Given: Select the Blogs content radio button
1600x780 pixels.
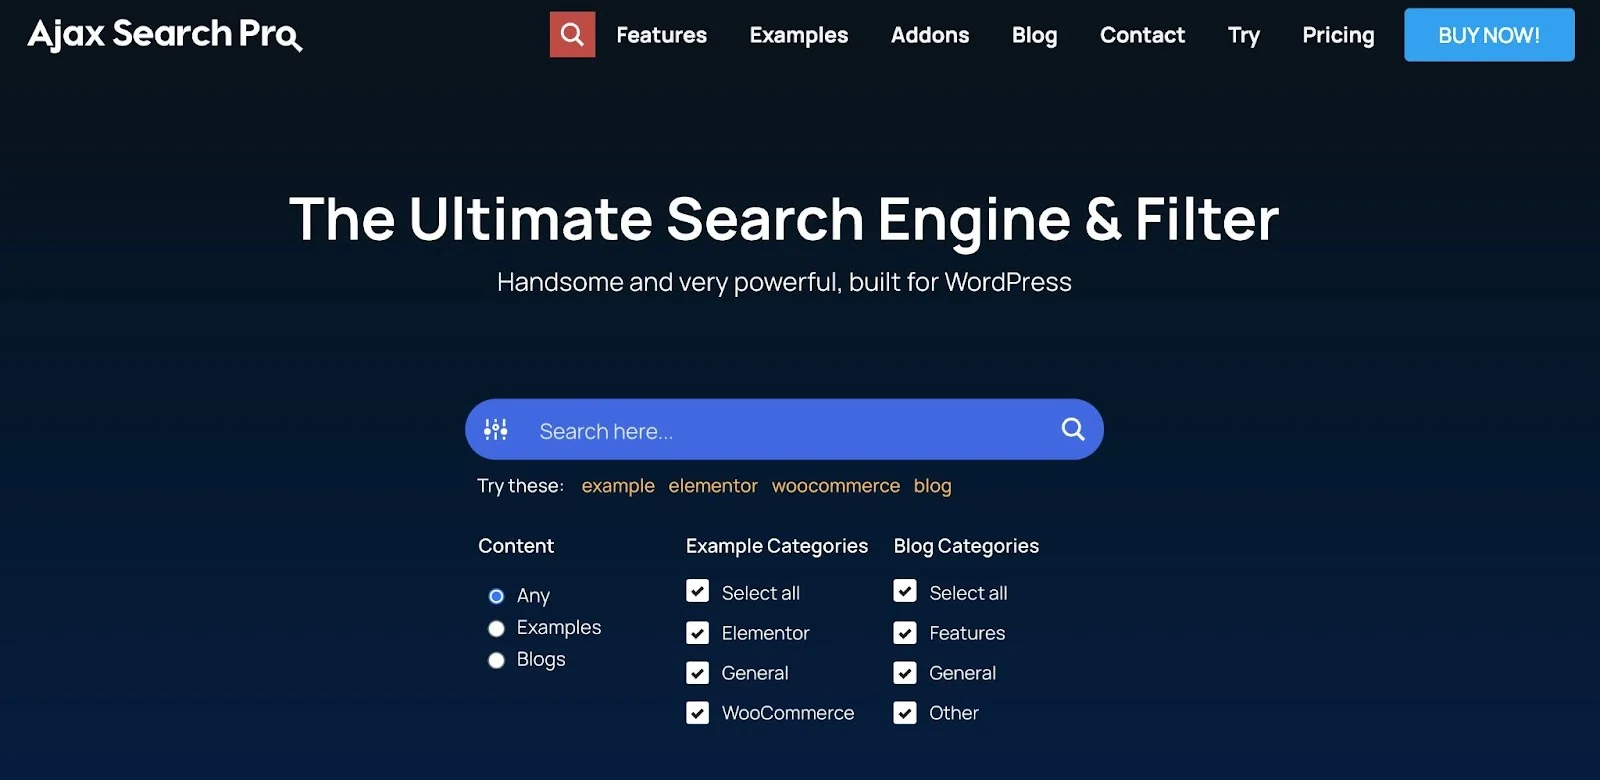Looking at the screenshot, I should pyautogui.click(x=496, y=661).
